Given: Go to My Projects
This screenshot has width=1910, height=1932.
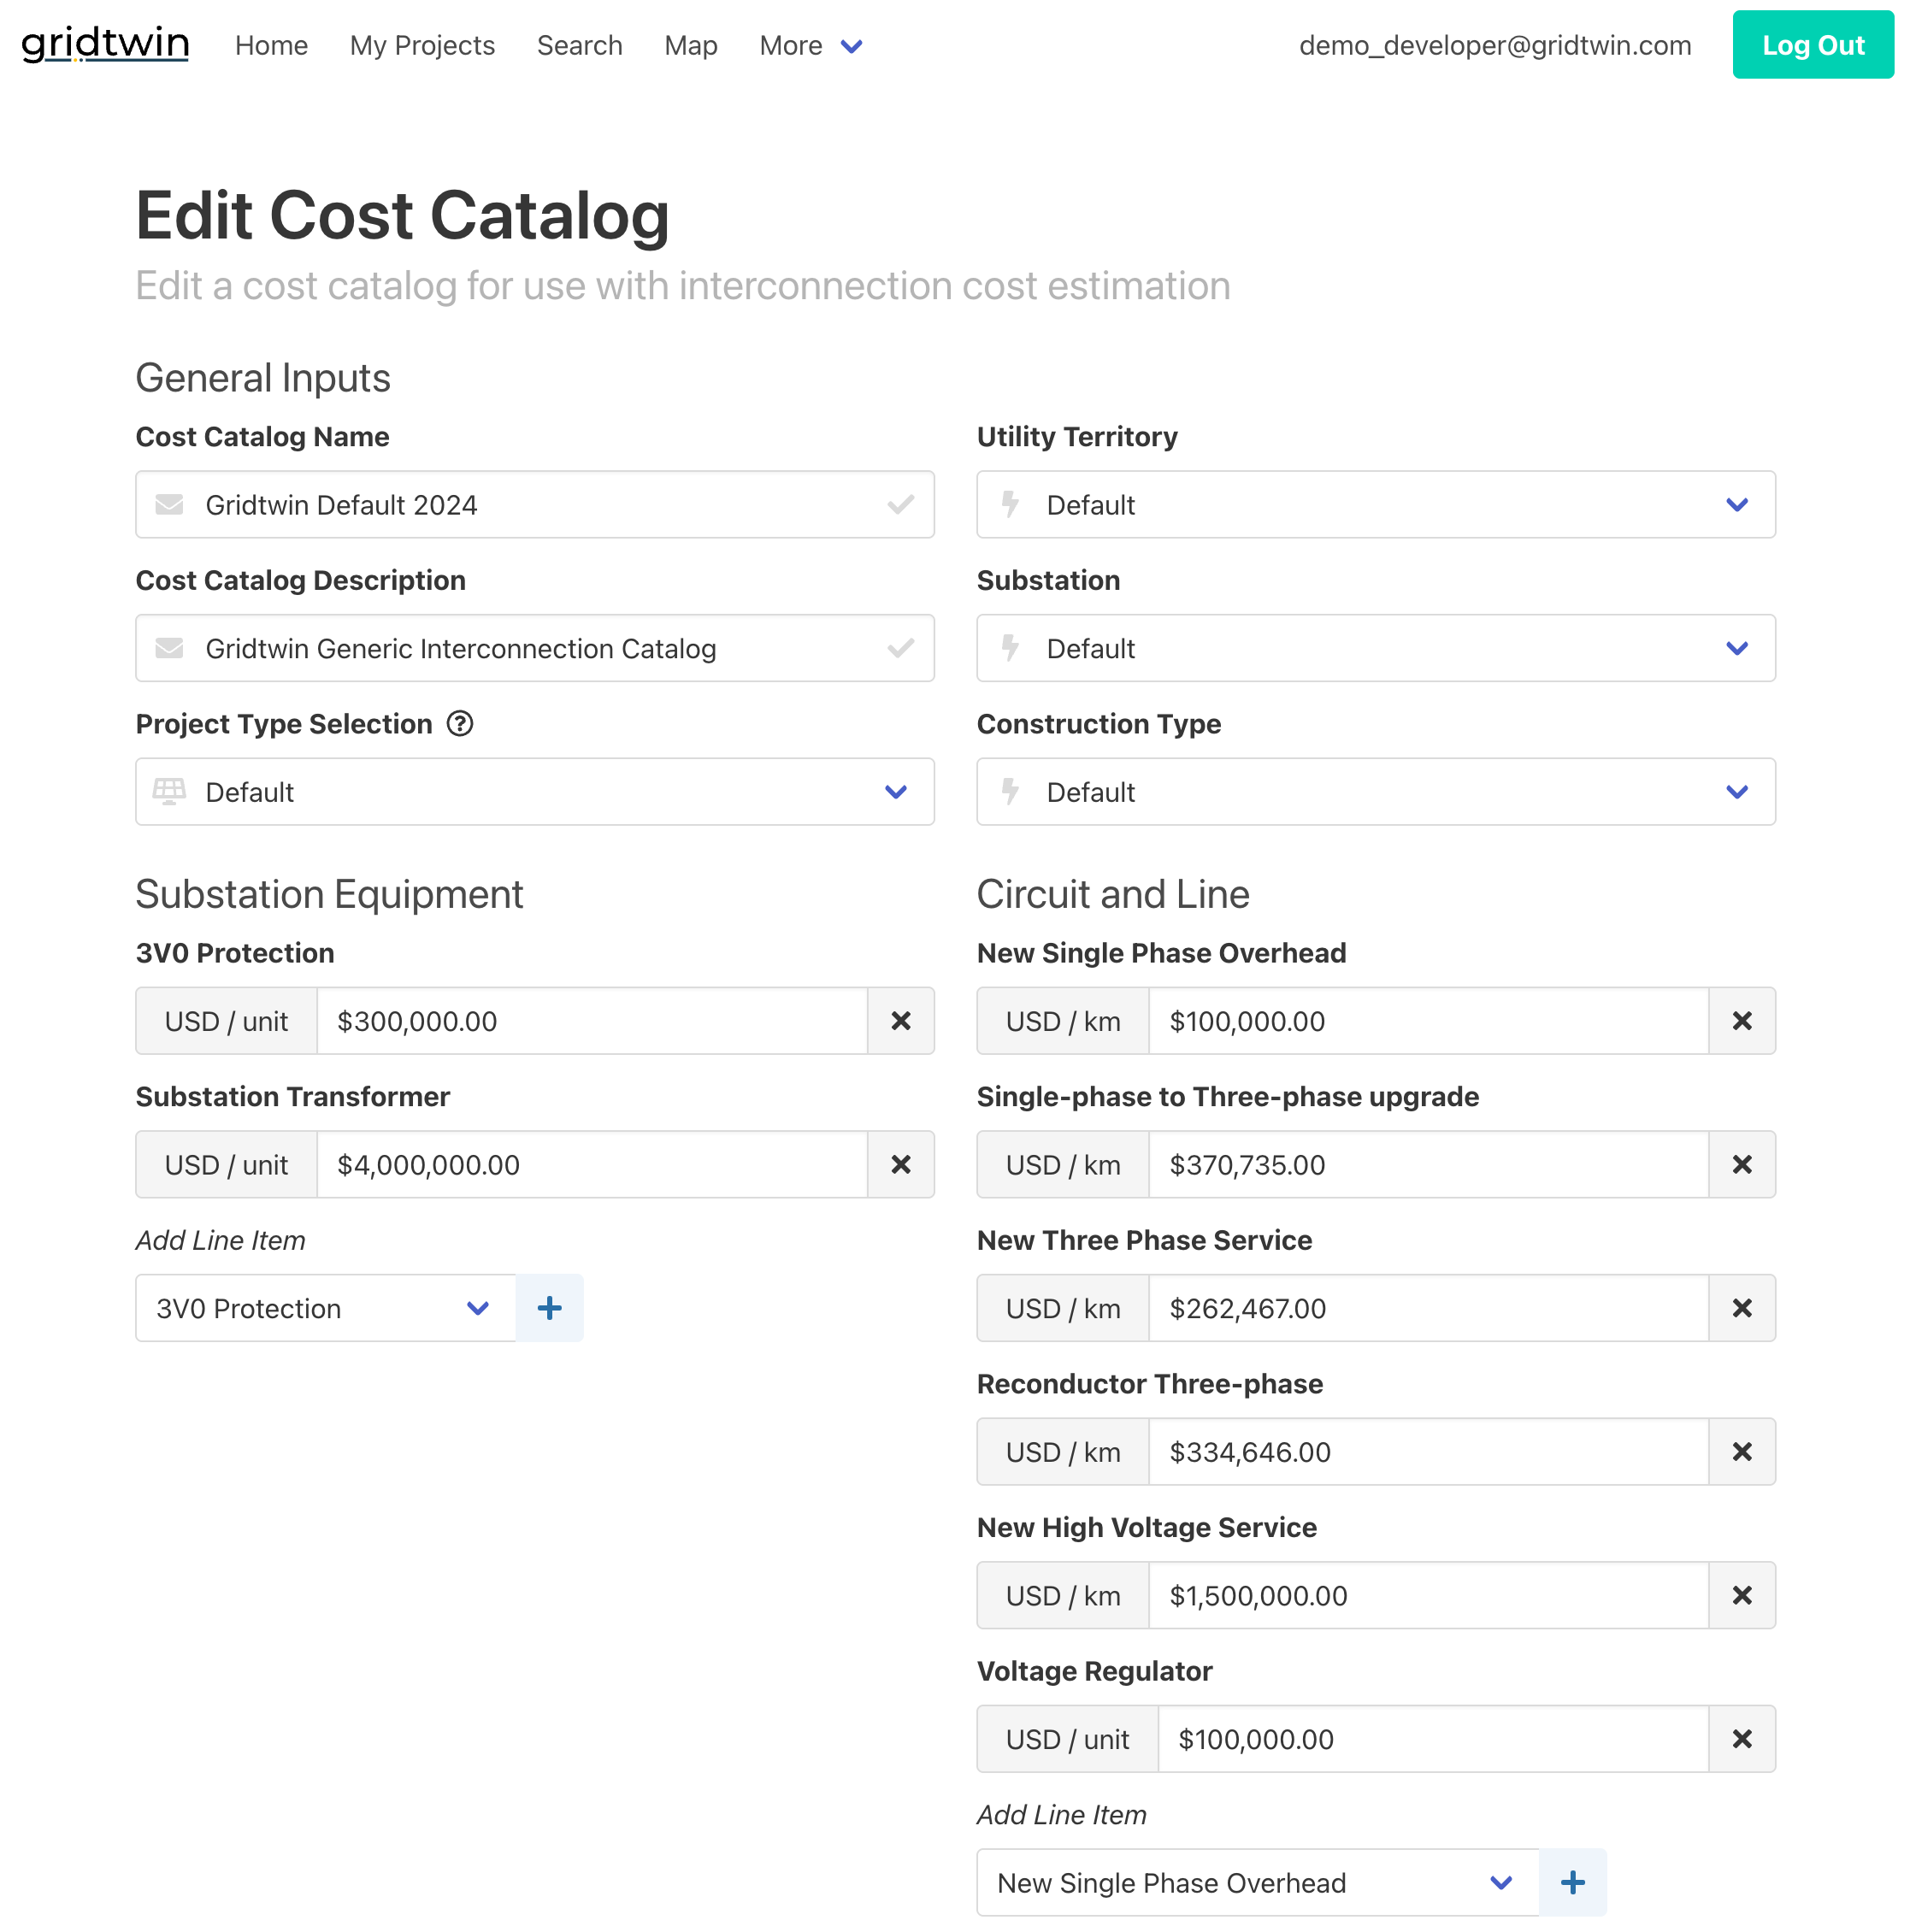Looking at the screenshot, I should click(421, 45).
